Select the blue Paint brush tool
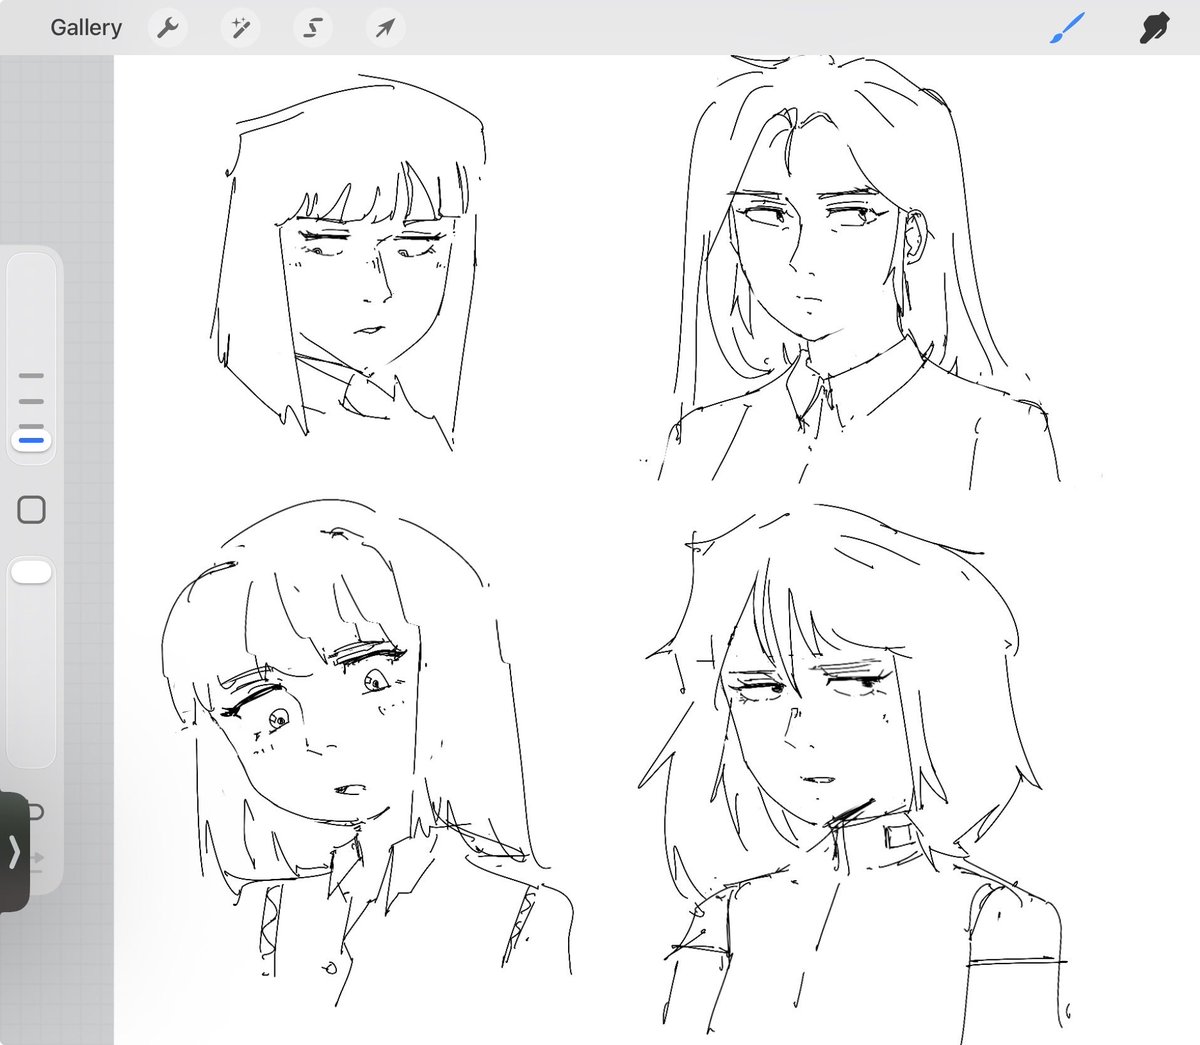This screenshot has width=1200, height=1045. [x=1068, y=28]
